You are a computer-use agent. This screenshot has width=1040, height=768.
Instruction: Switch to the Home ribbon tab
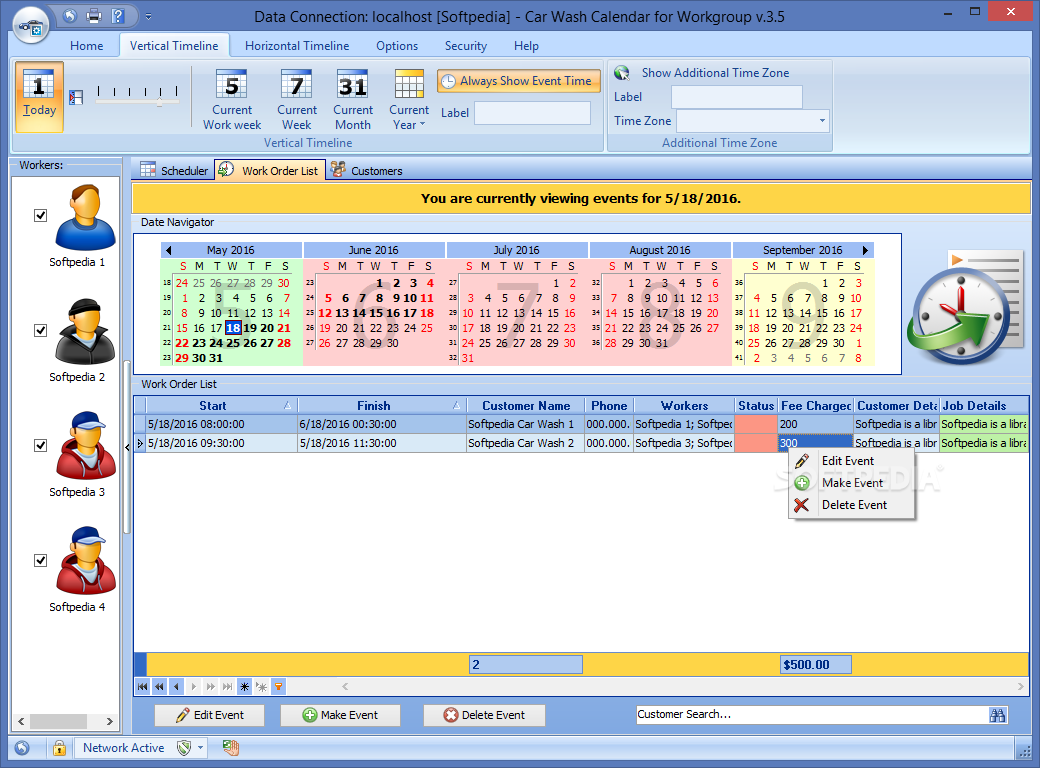tap(87, 46)
